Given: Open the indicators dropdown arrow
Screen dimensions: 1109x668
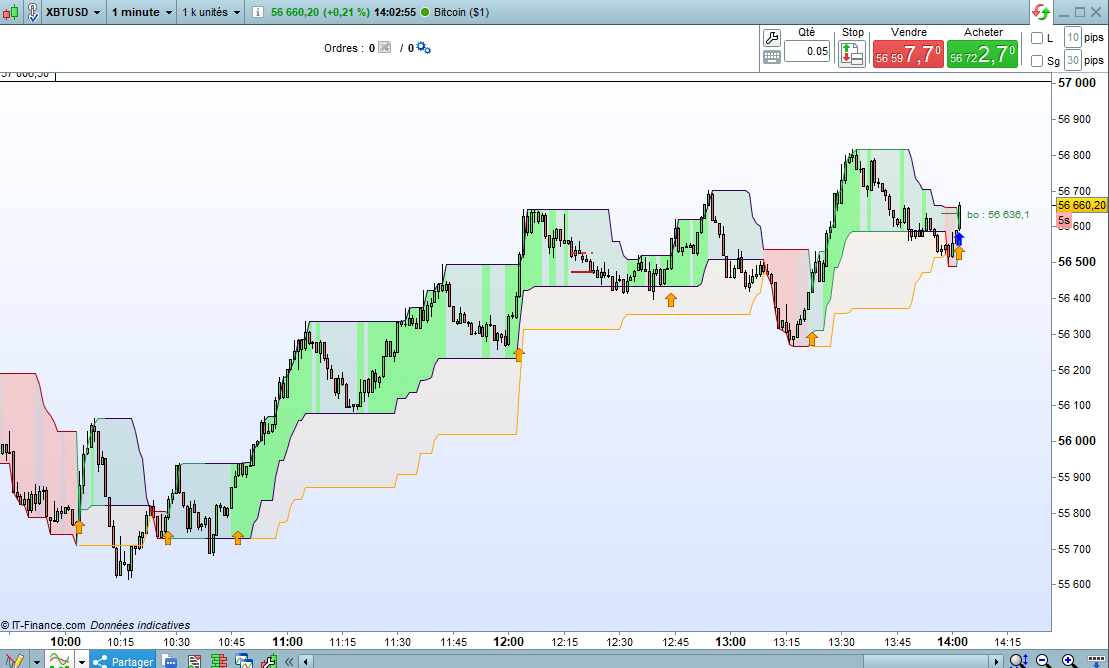Looking at the screenshot, I should (x=81, y=662).
